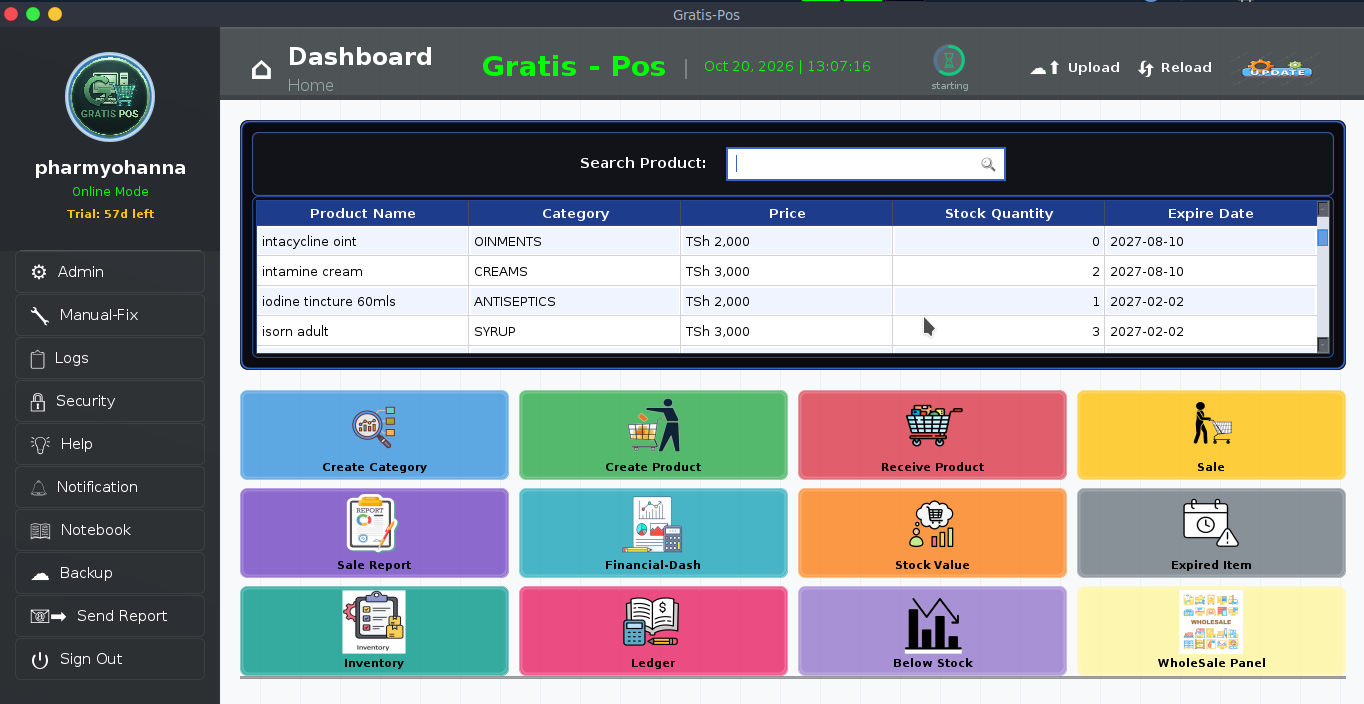Click the Gratis - Pos green title

tap(574, 66)
